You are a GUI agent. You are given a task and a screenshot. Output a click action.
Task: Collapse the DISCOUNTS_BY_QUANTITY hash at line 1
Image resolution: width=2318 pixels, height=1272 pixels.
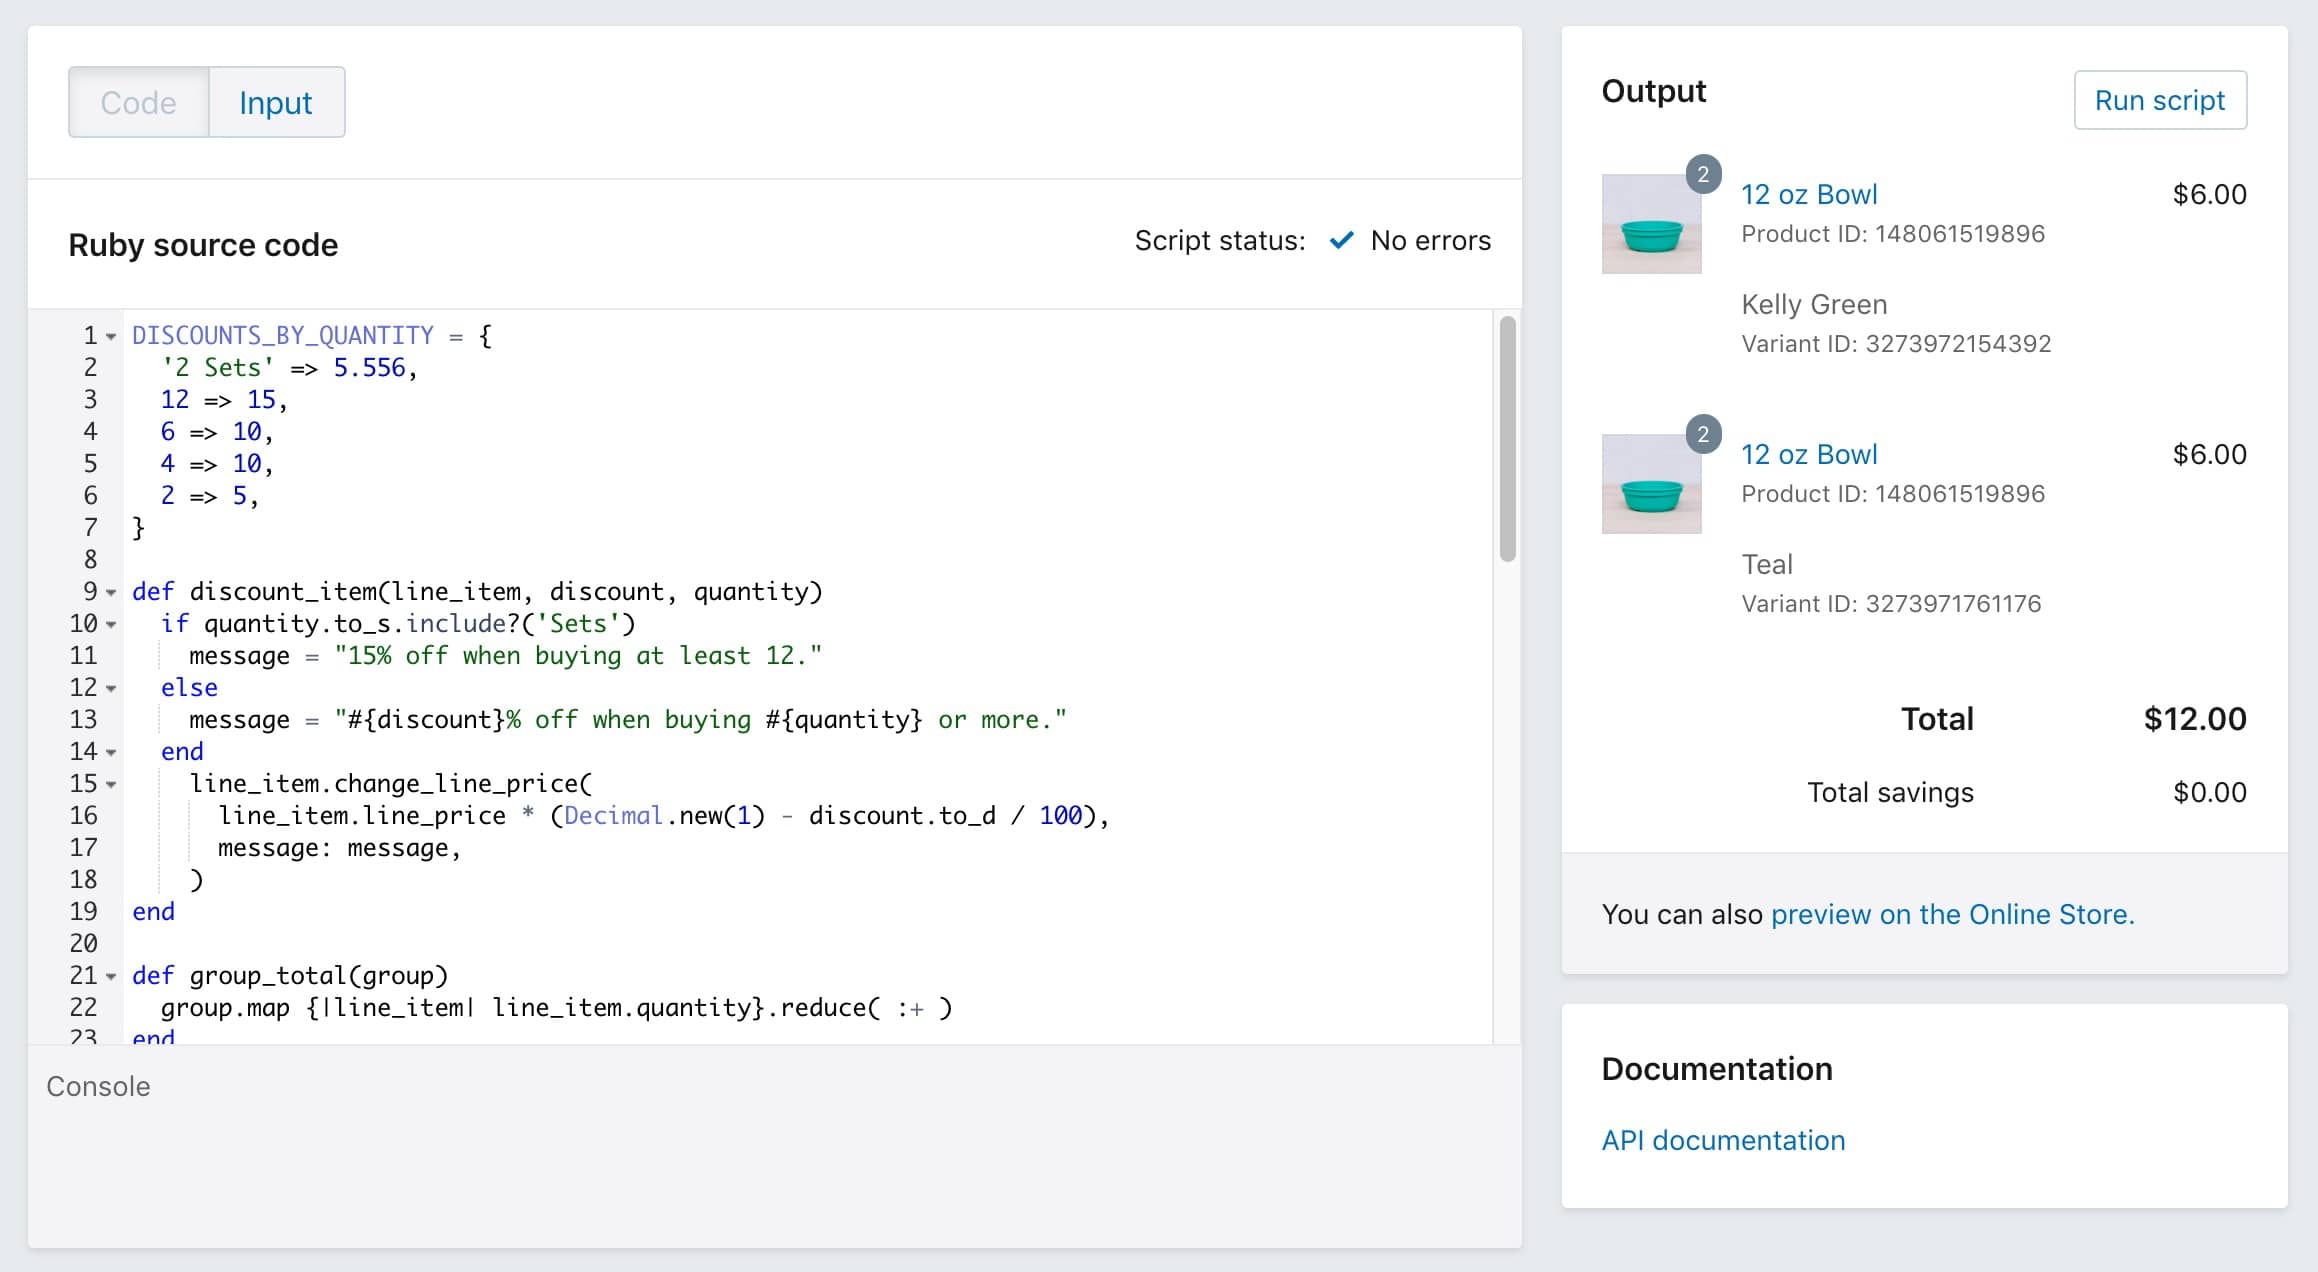[x=111, y=336]
